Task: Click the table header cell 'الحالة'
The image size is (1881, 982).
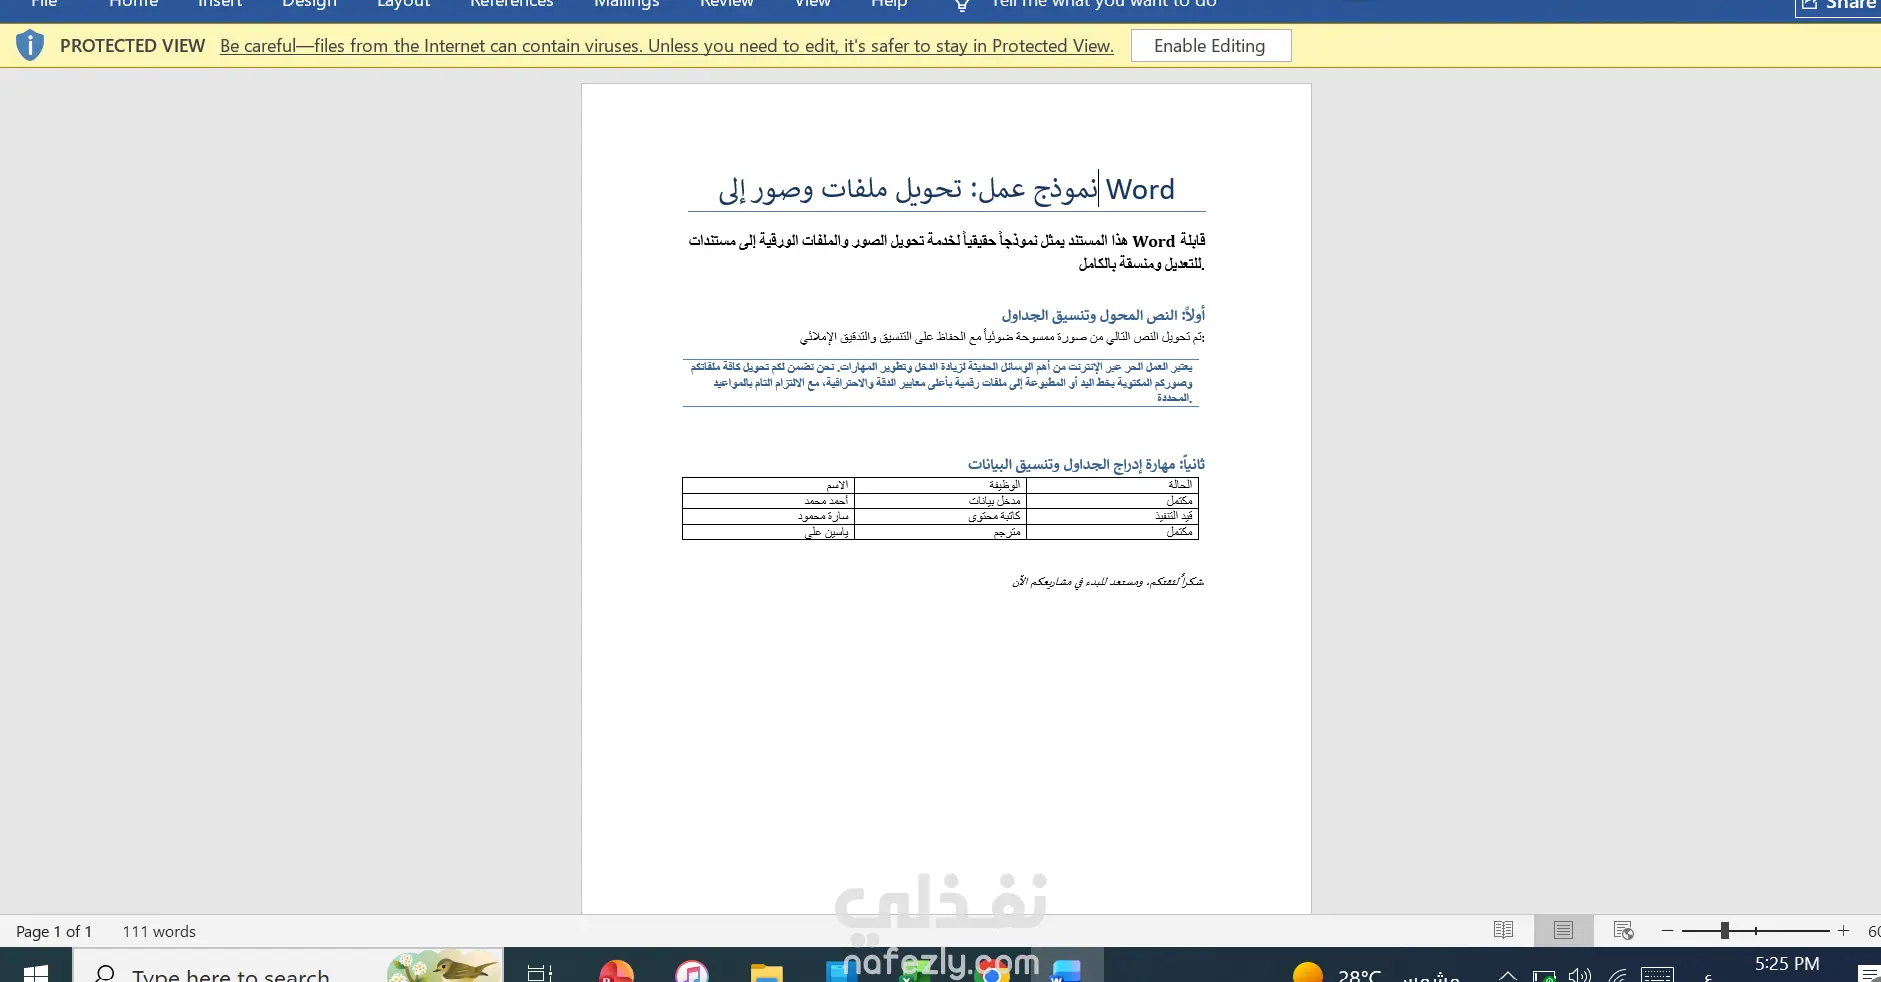Action: coord(1112,485)
